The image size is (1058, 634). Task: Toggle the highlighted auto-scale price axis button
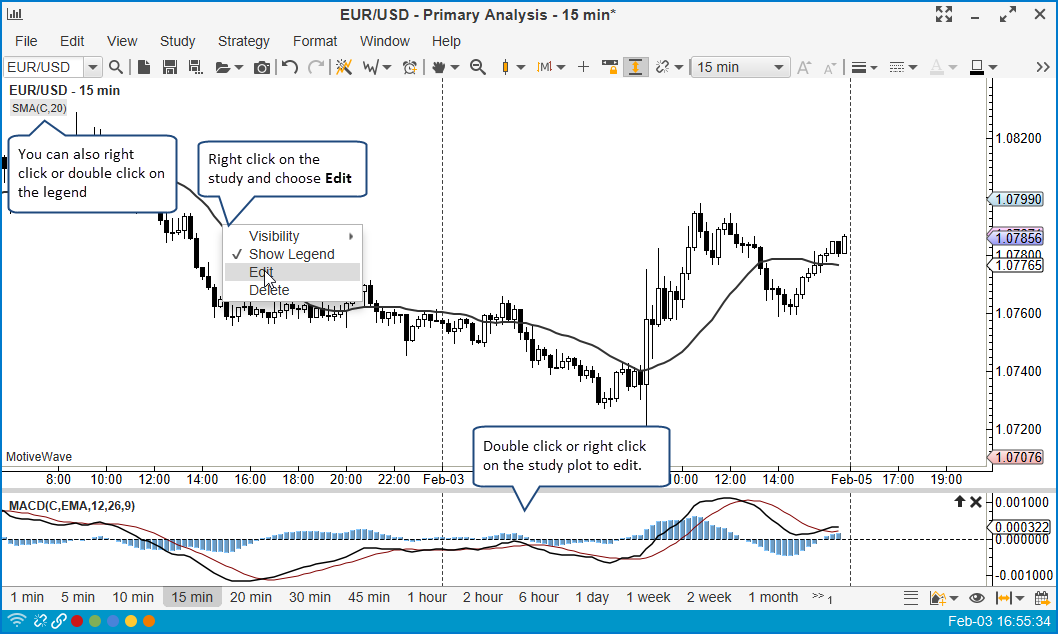[x=635, y=67]
